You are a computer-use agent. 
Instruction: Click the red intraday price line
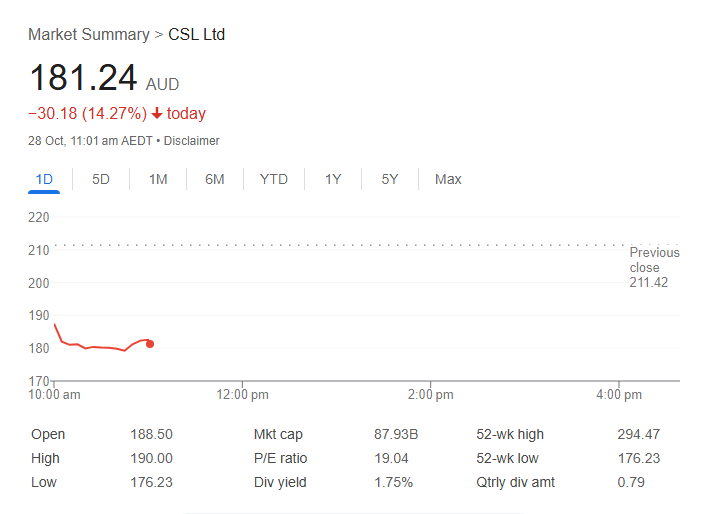pyautogui.click(x=100, y=347)
